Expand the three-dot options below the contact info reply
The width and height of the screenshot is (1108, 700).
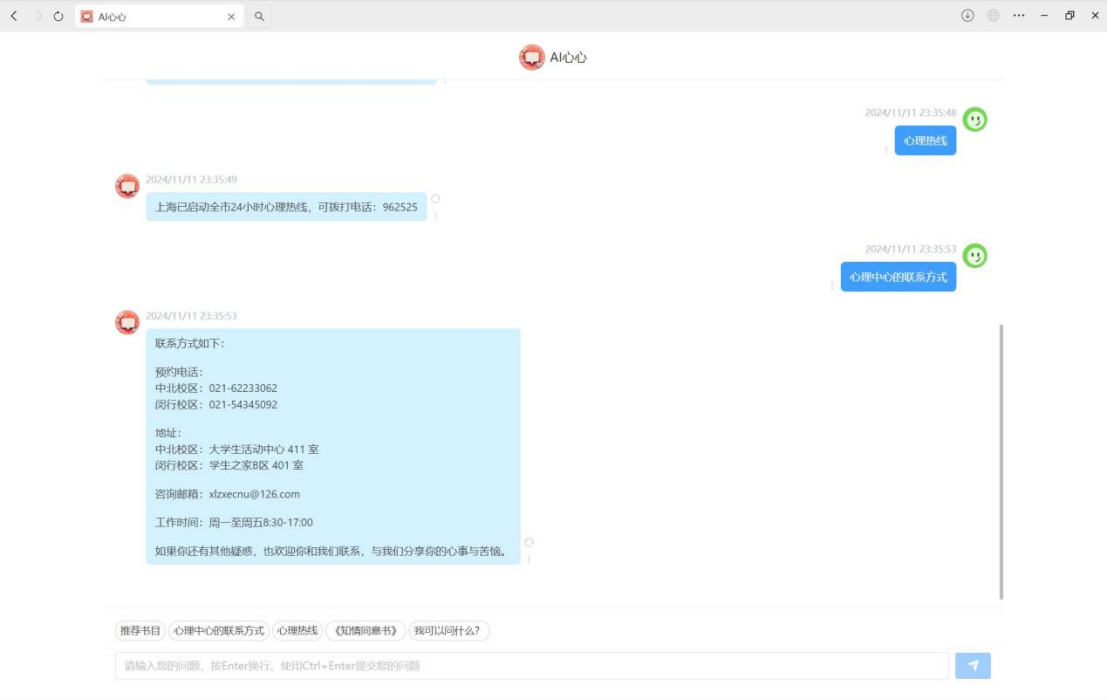pos(529,559)
